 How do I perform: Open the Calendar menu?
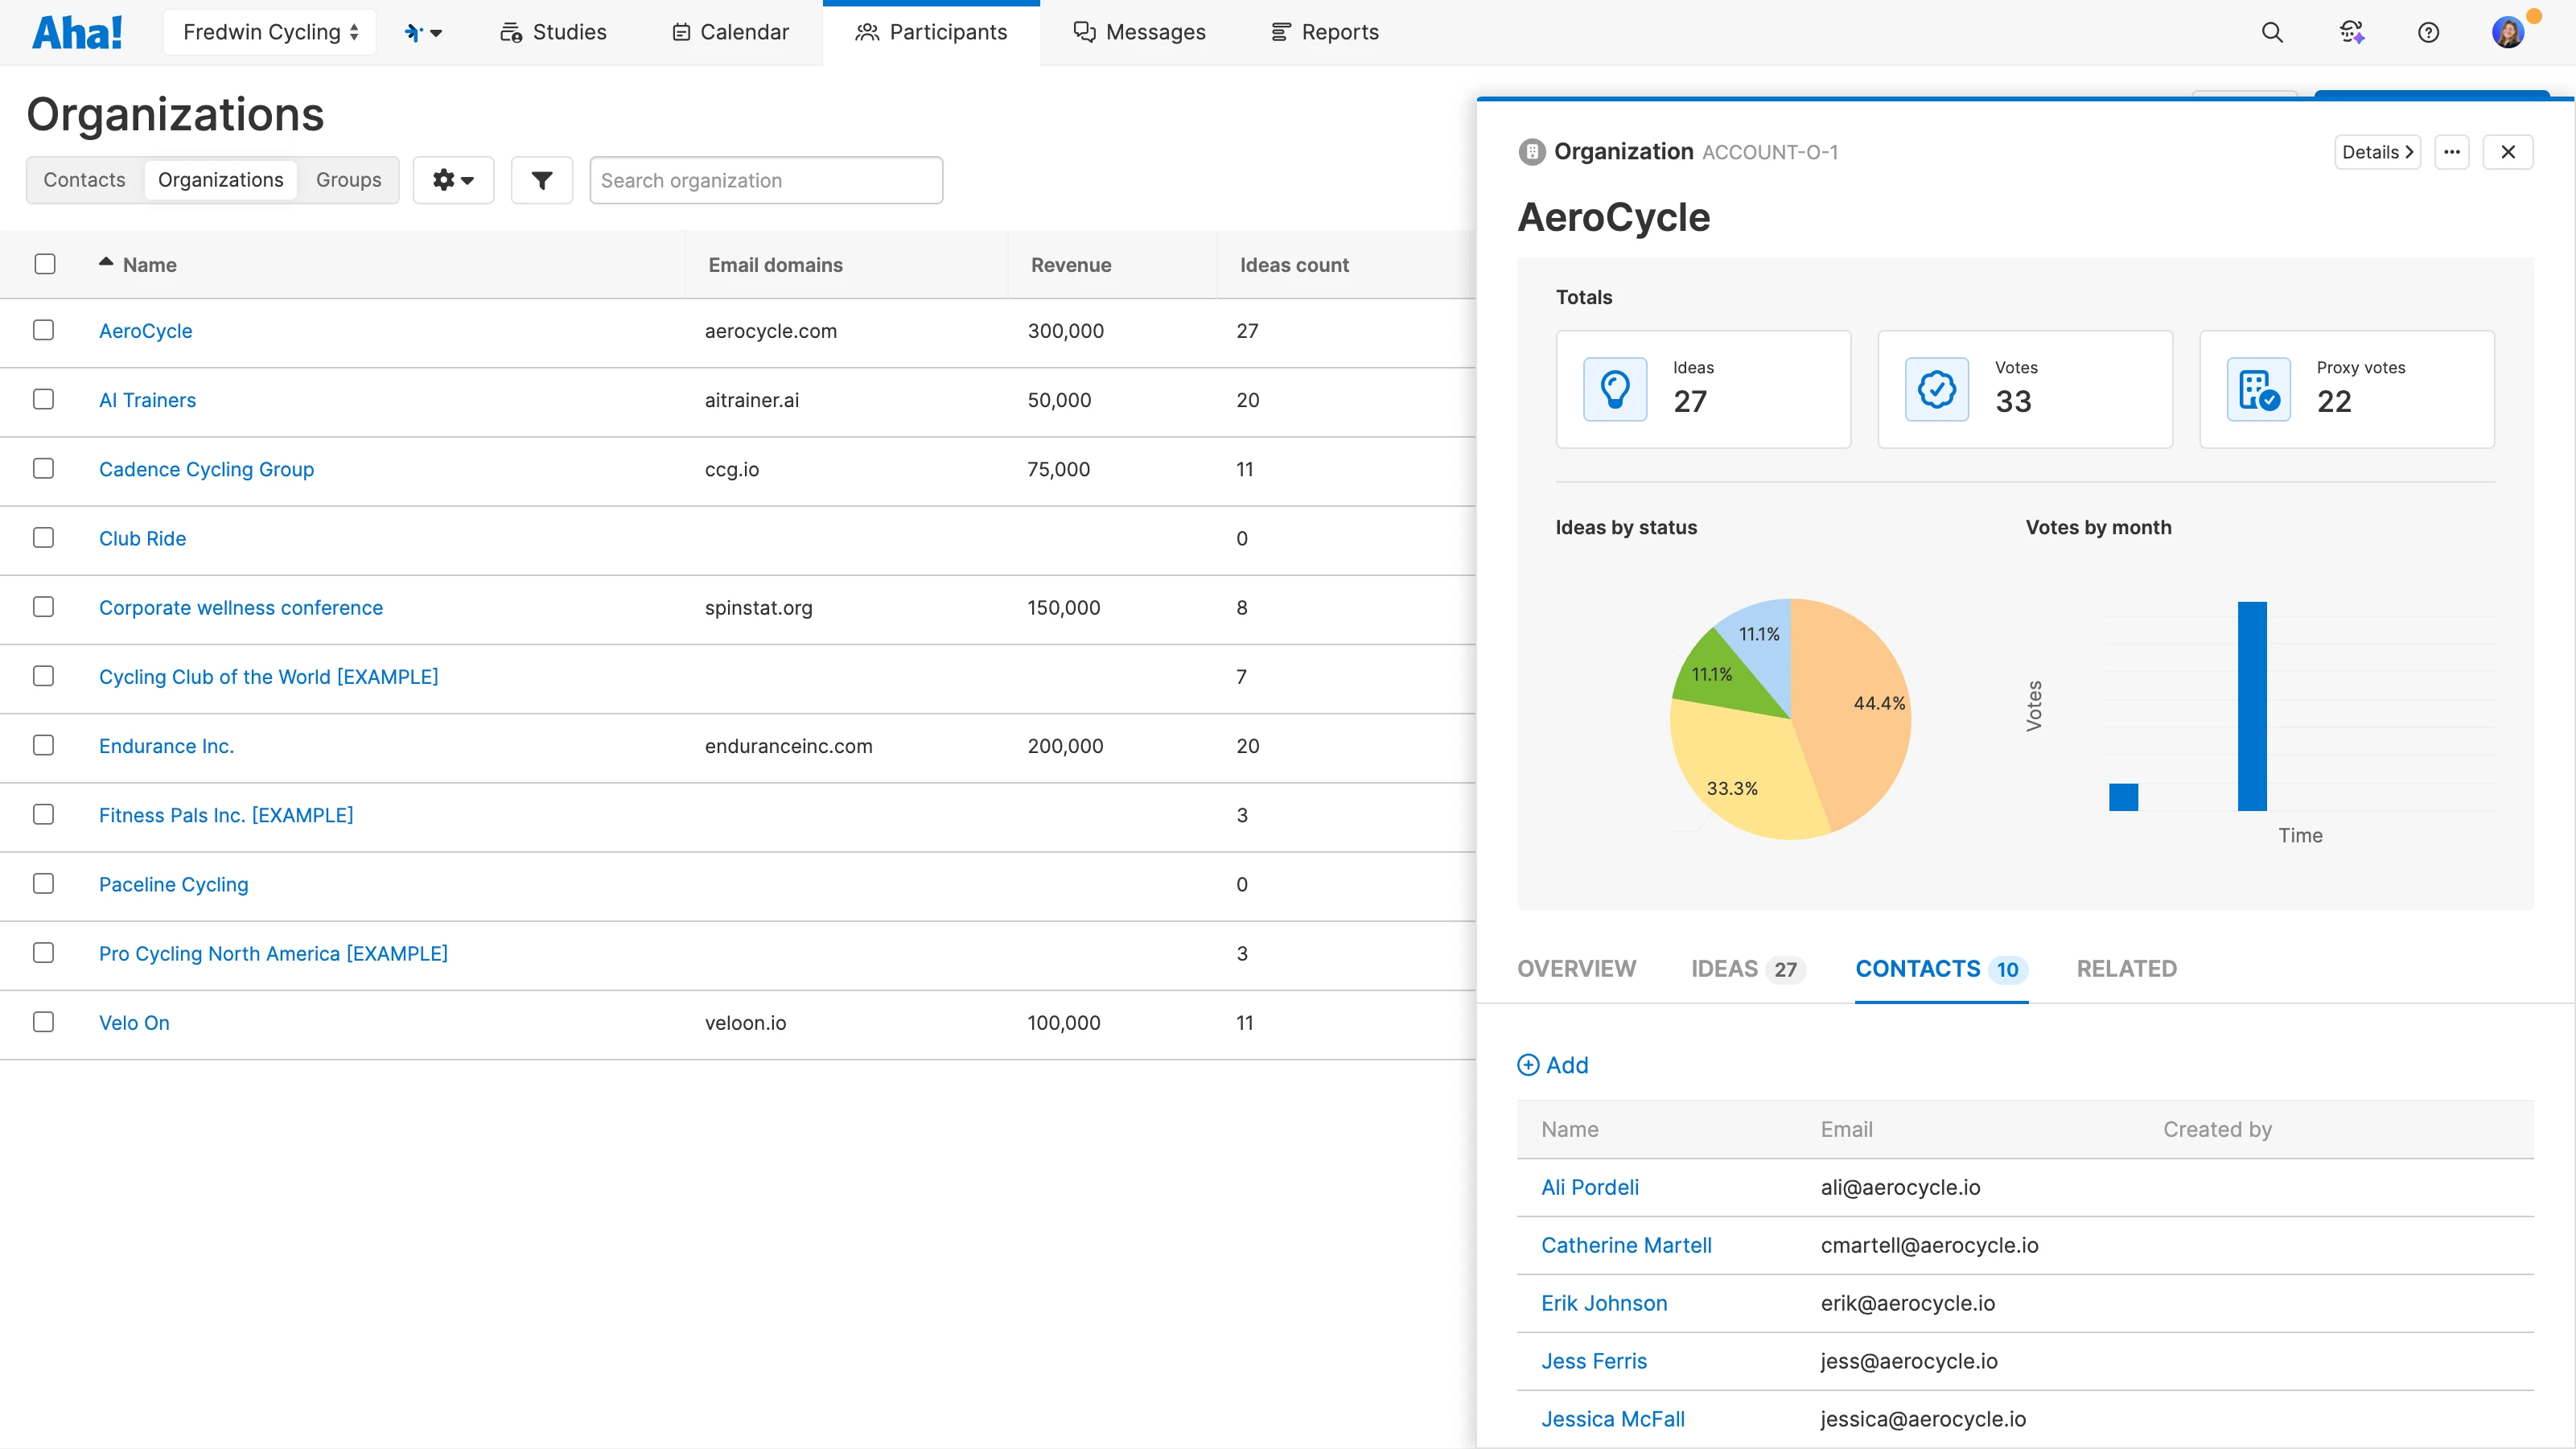click(x=730, y=32)
